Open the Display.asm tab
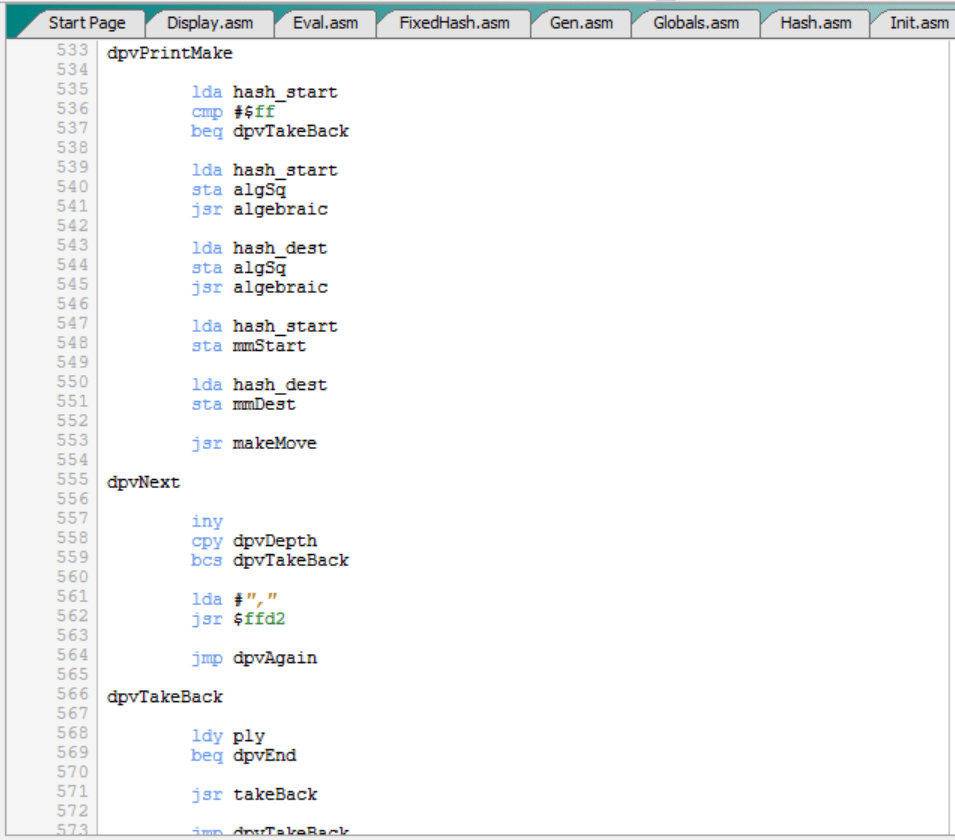 [209, 23]
